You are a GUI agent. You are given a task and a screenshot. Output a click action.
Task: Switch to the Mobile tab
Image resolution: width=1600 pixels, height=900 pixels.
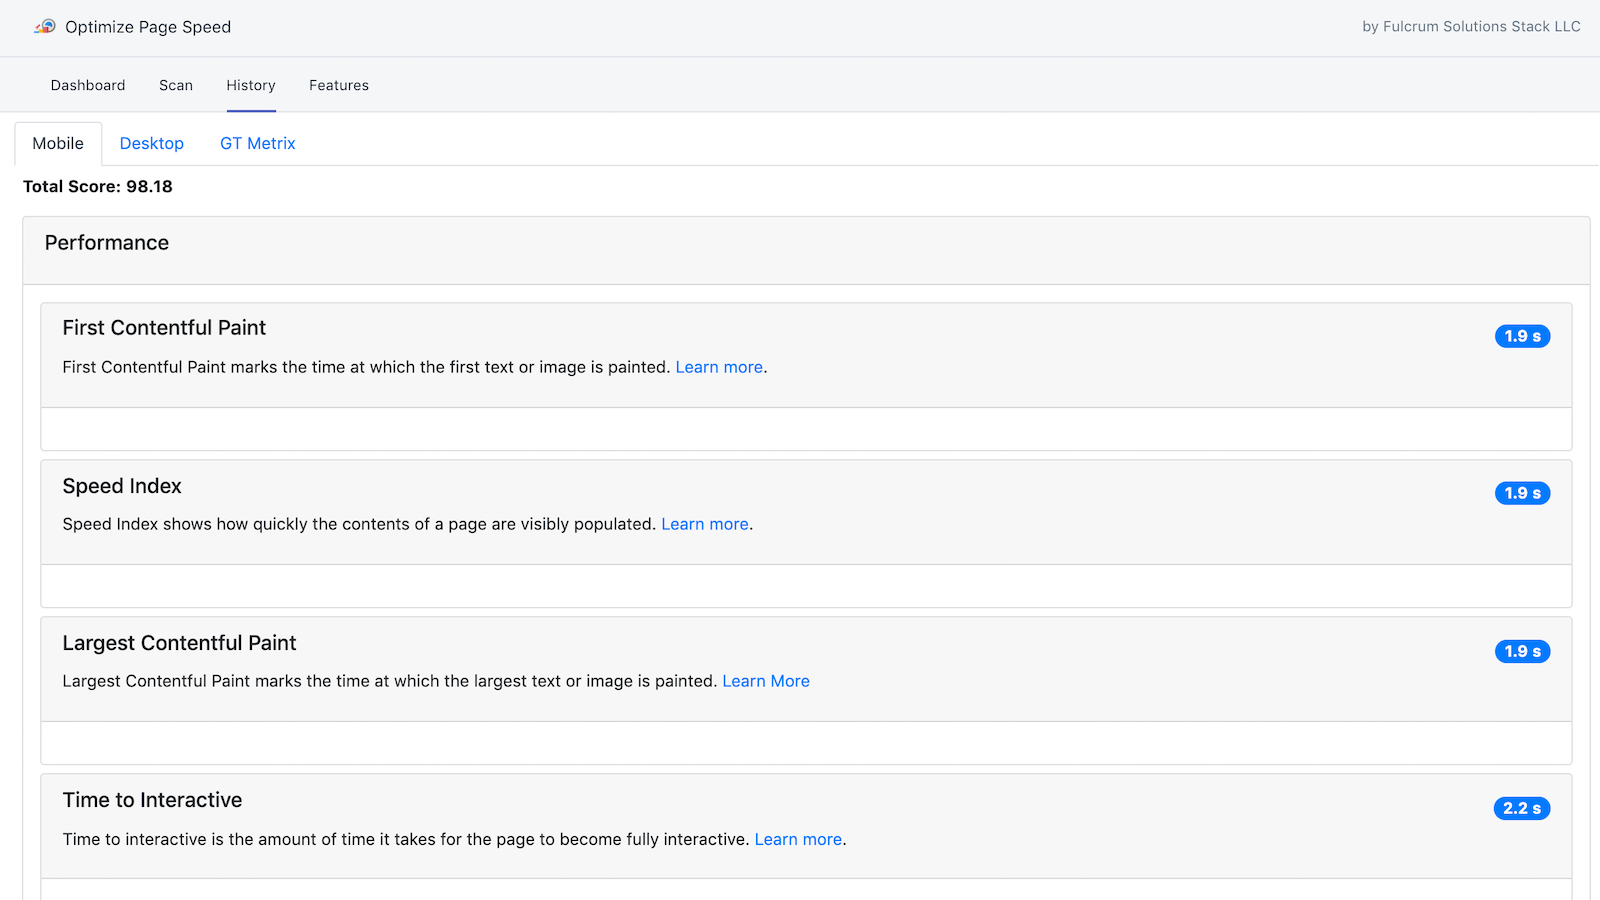click(x=58, y=143)
